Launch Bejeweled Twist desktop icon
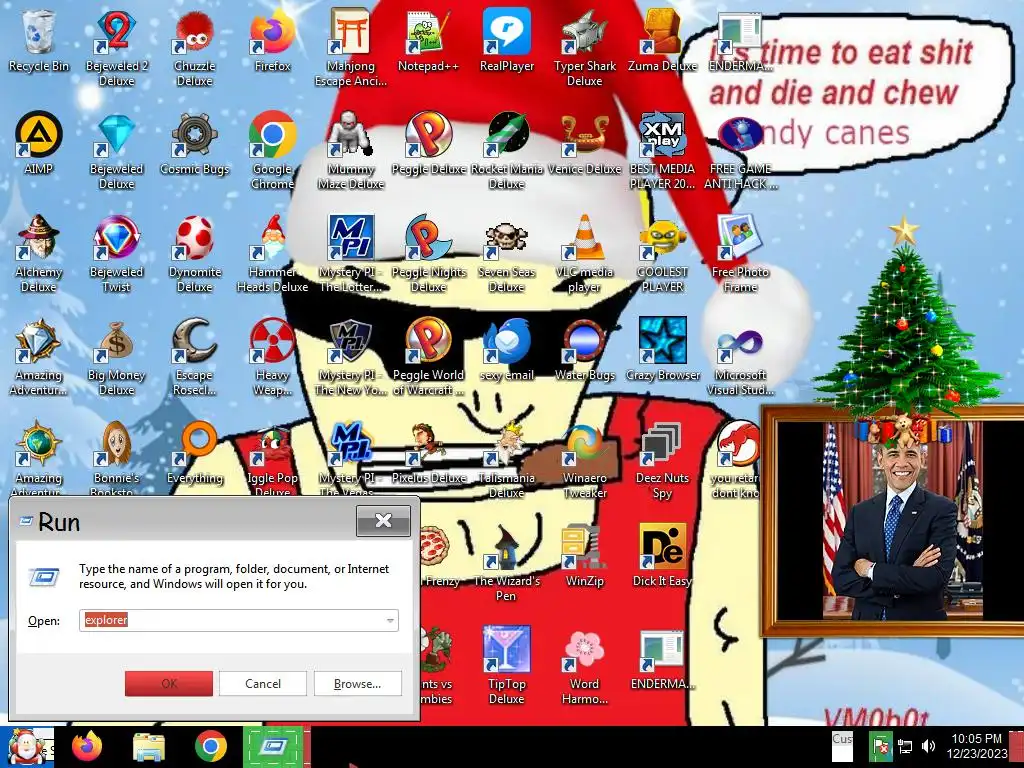This screenshot has width=1024, height=768. 116,254
